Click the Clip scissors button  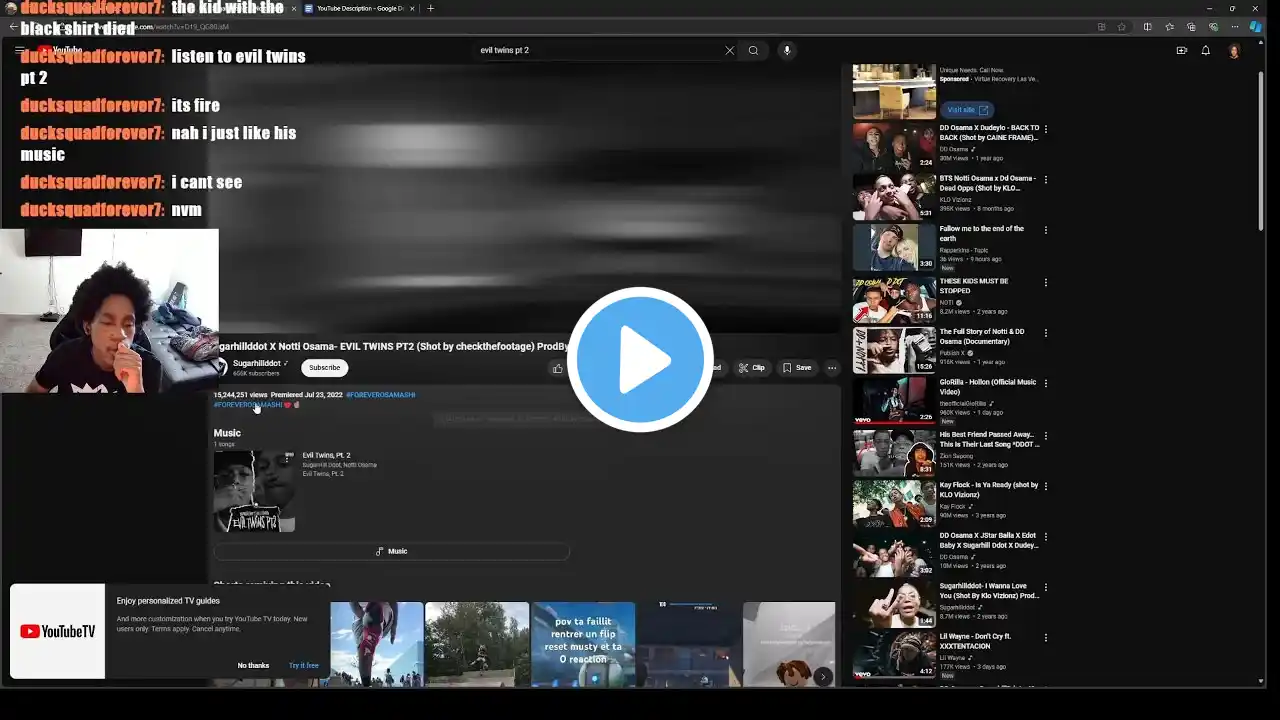coord(752,368)
